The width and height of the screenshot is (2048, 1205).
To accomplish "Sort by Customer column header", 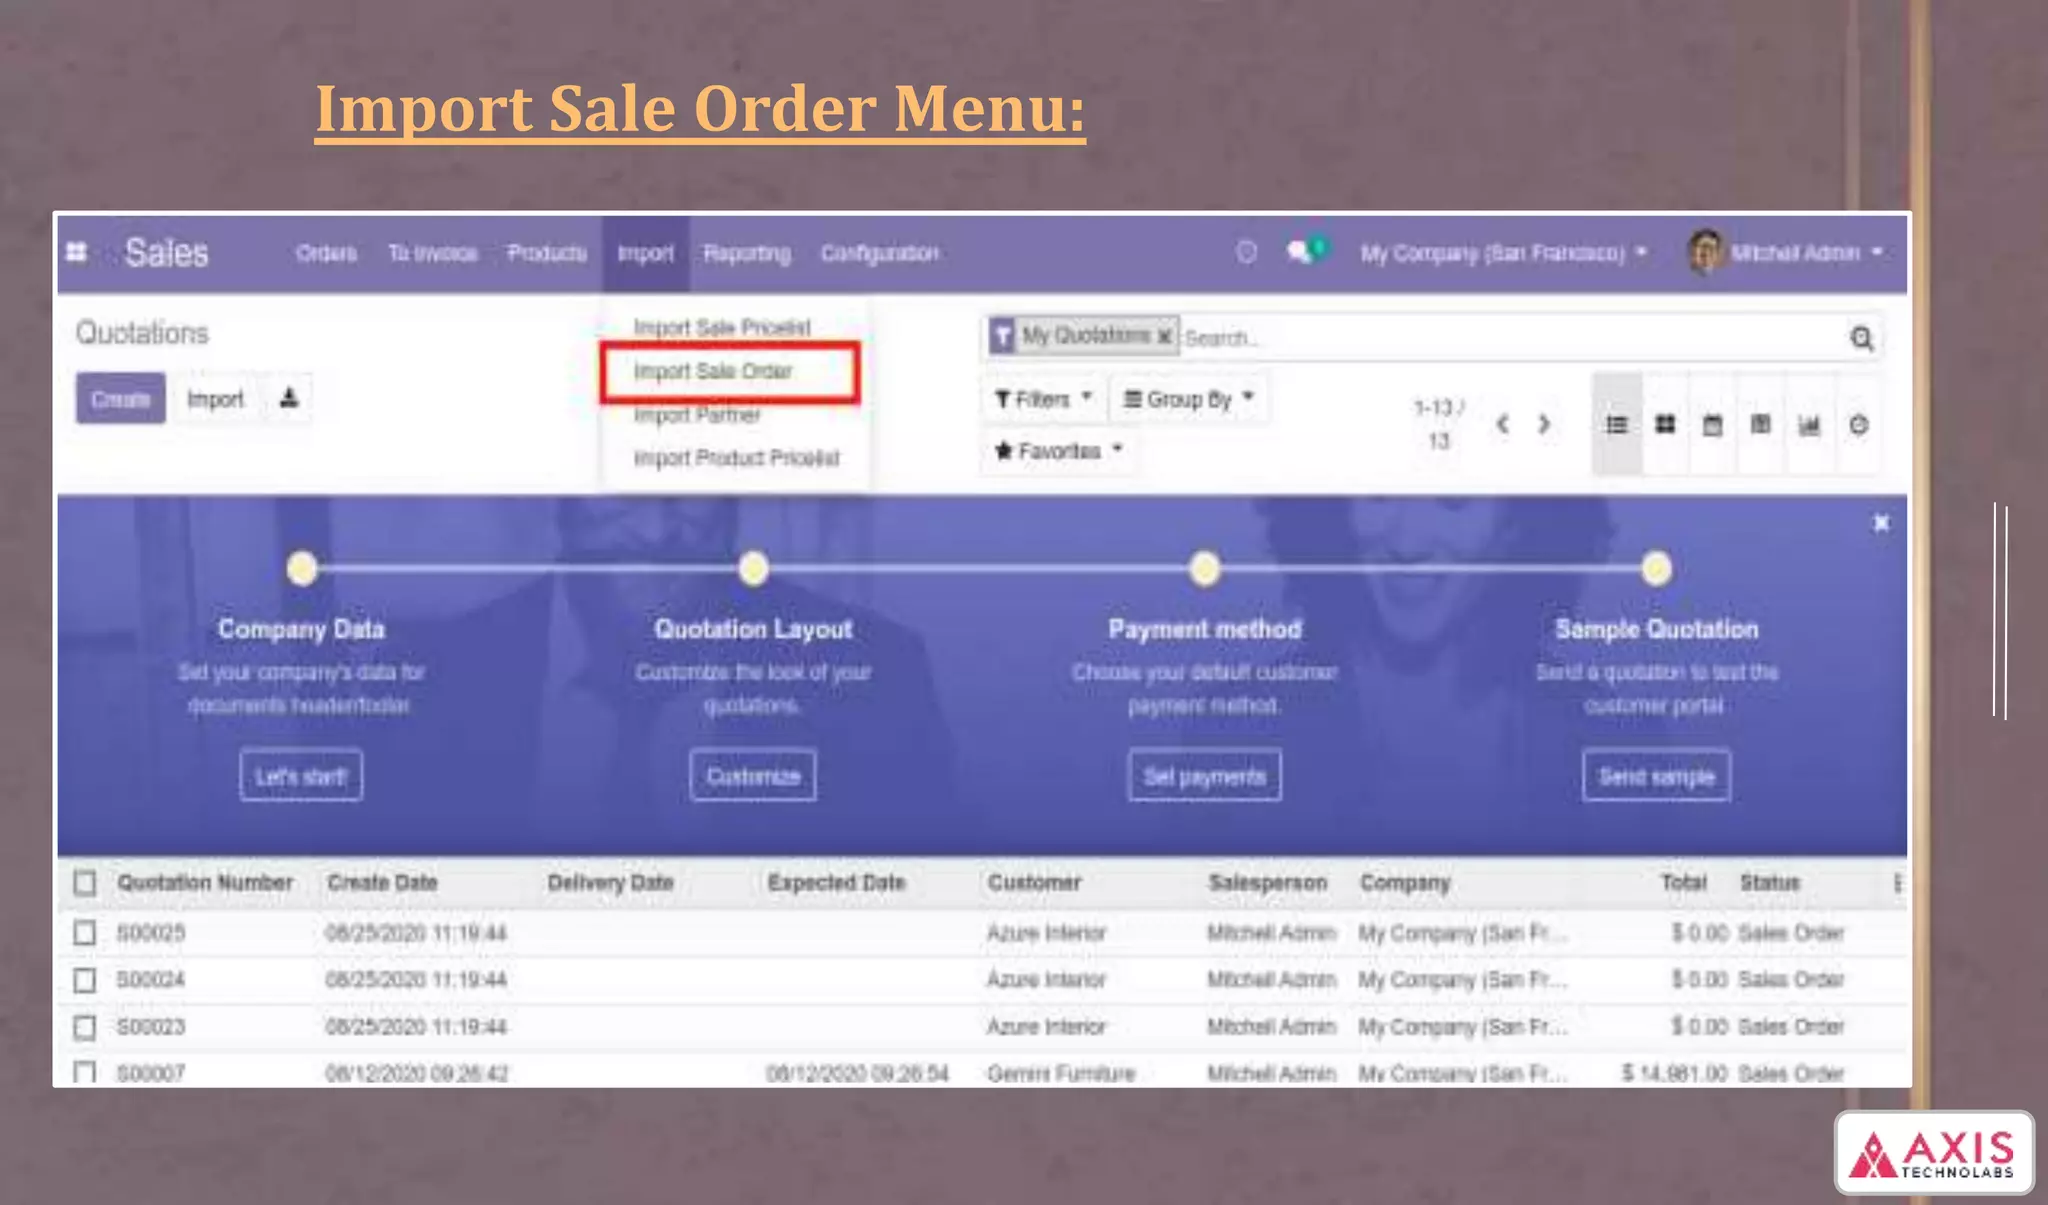I will coord(1034,882).
